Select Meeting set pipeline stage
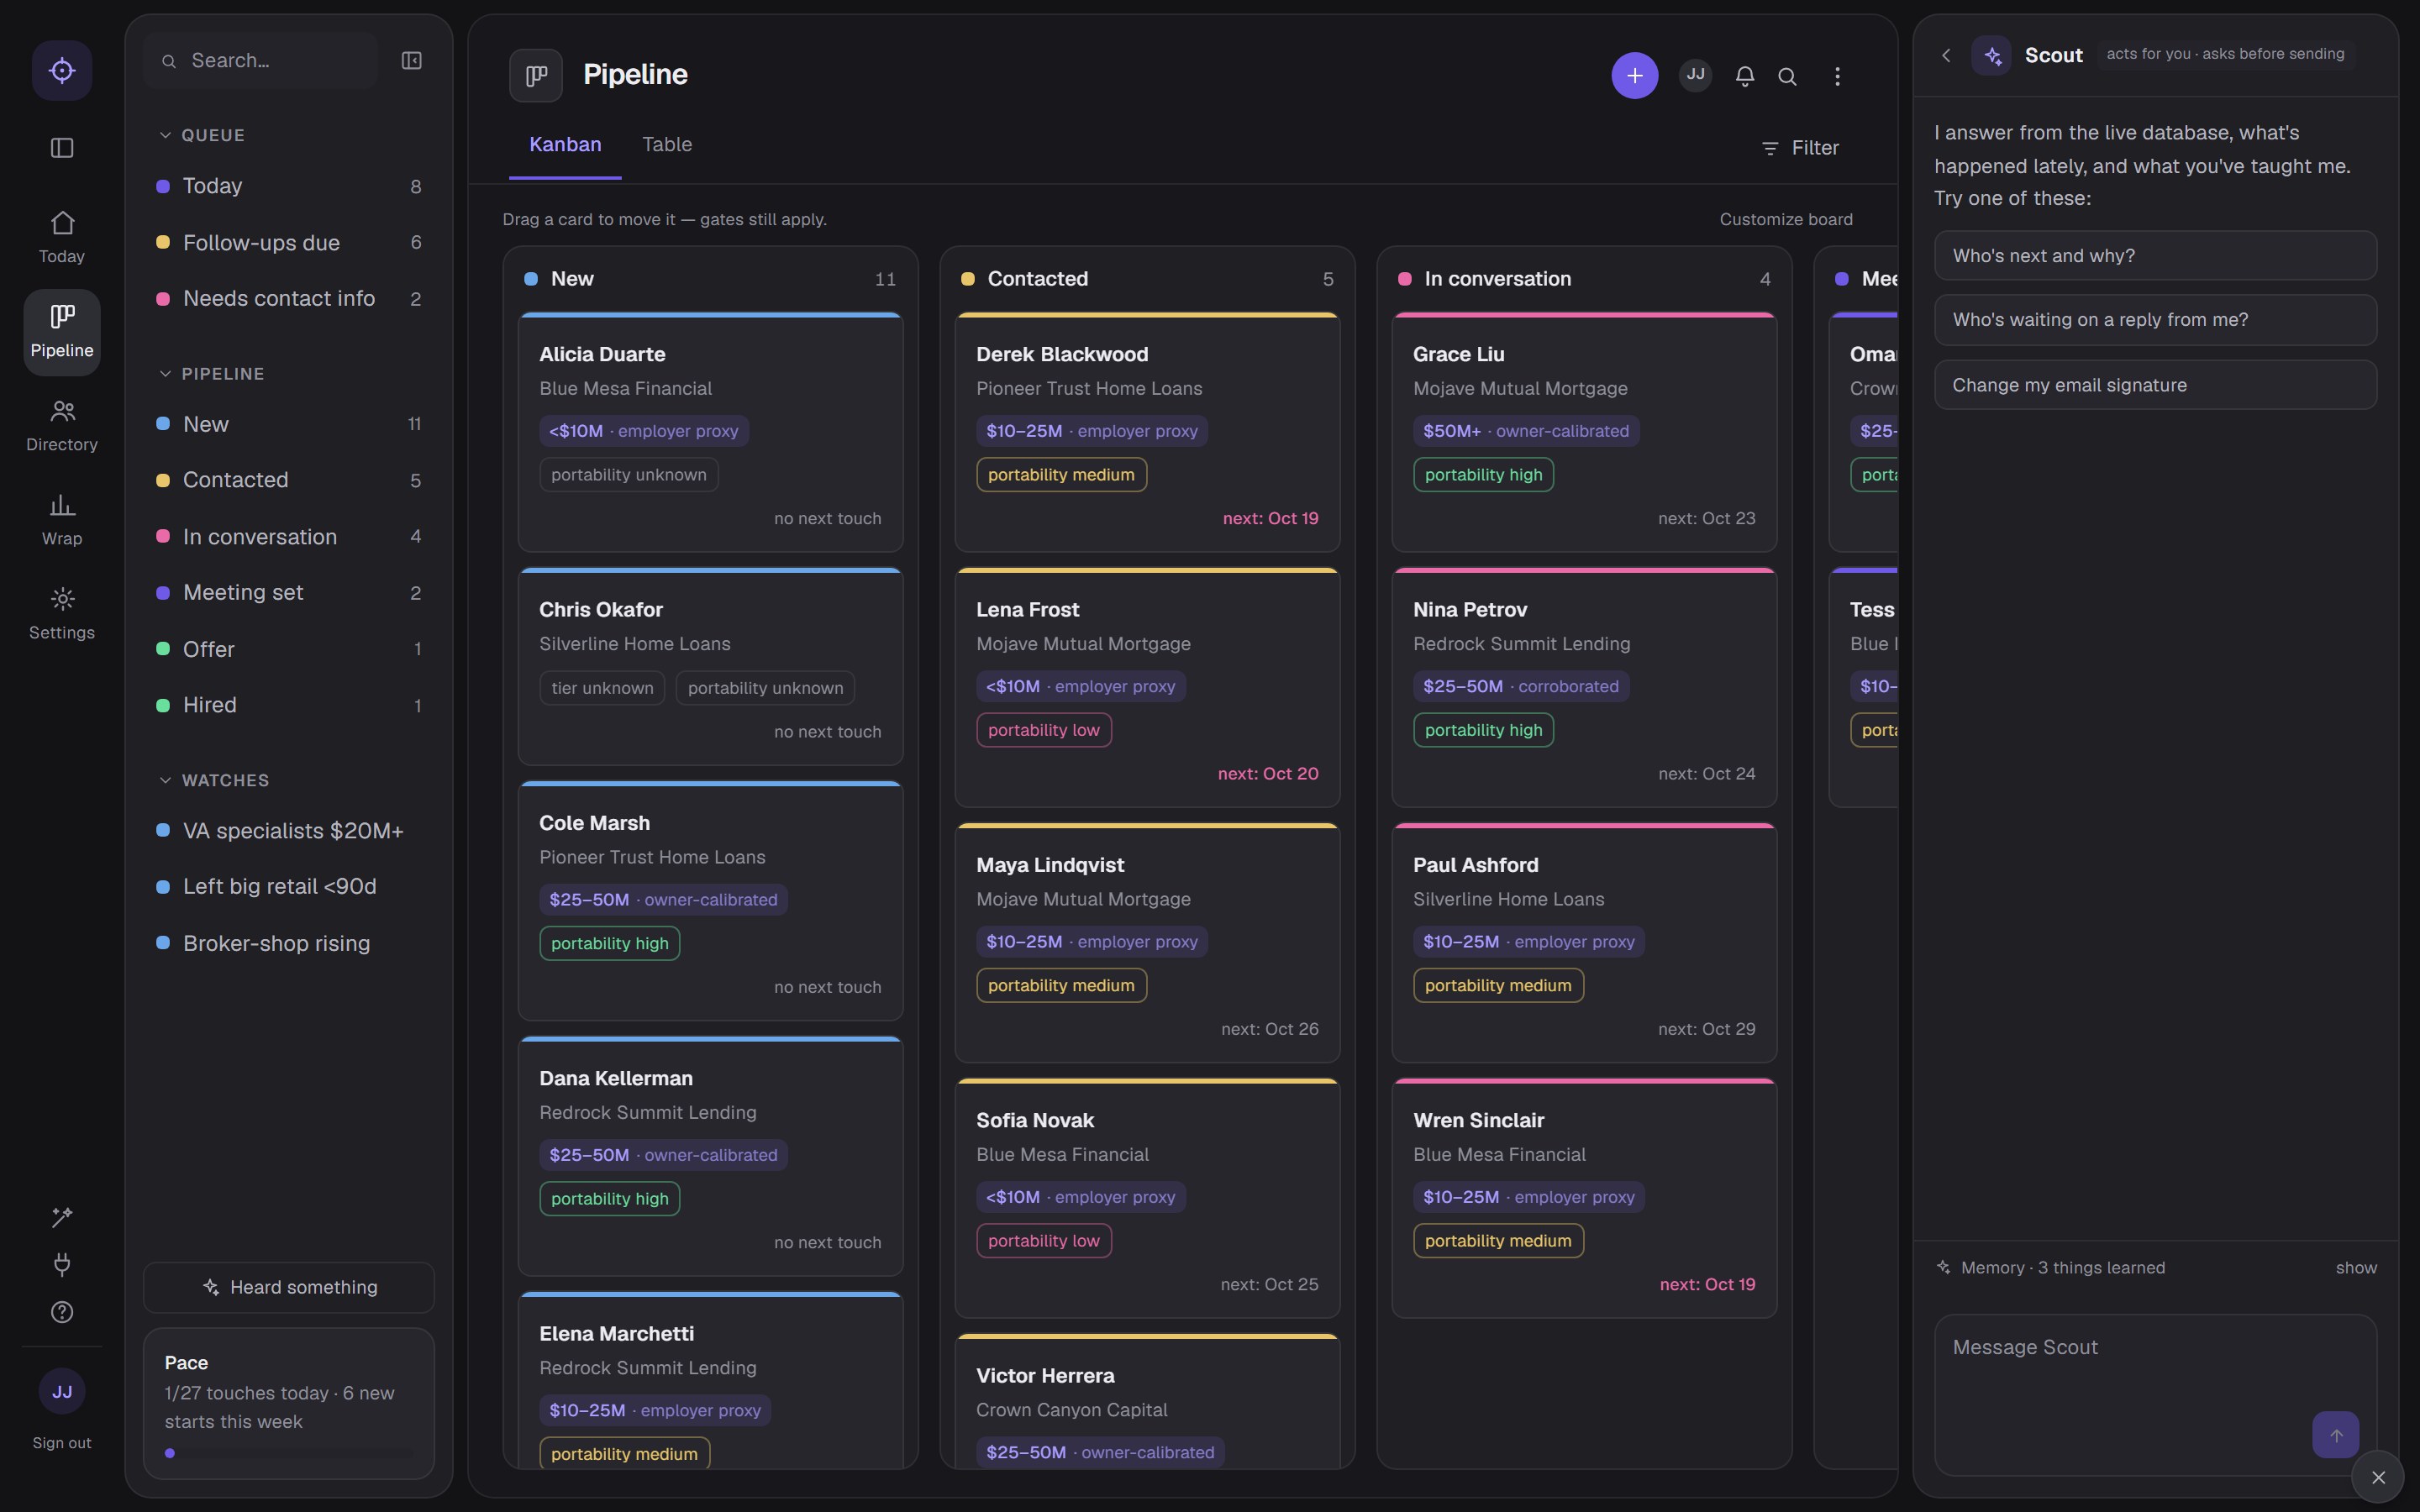Image resolution: width=2420 pixels, height=1512 pixels. 289,592
